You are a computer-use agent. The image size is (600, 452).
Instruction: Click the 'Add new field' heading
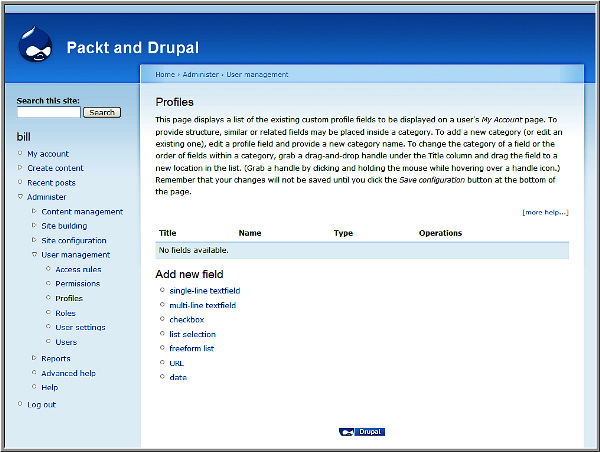(189, 274)
